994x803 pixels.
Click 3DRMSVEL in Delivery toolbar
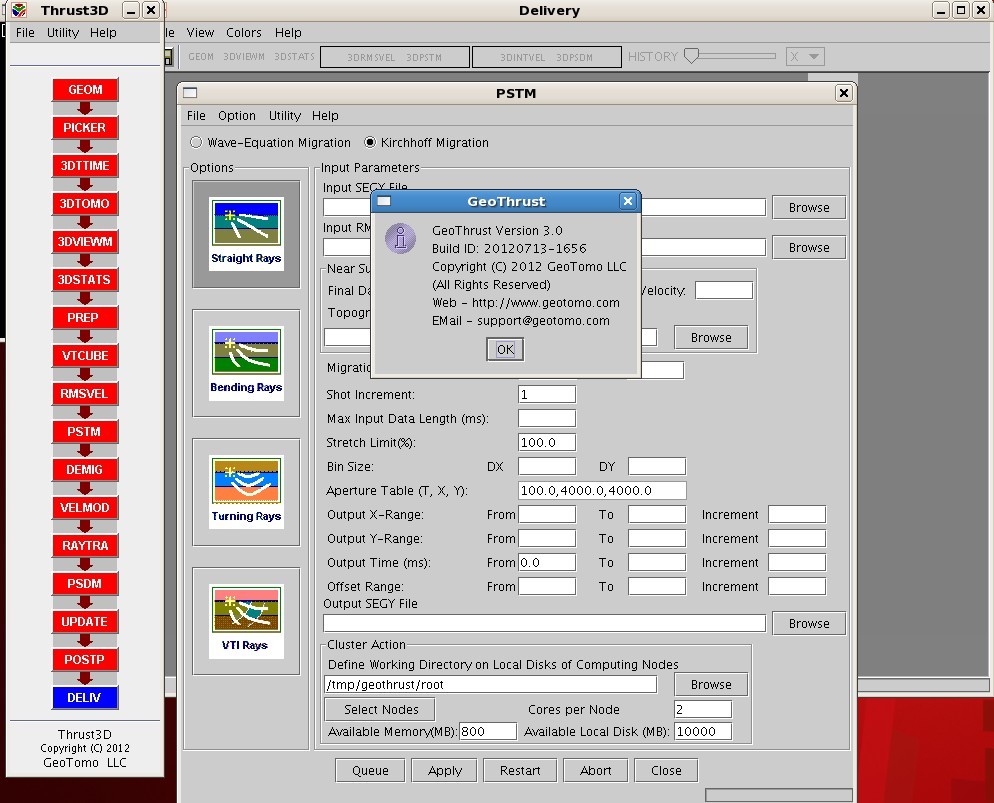[371, 57]
